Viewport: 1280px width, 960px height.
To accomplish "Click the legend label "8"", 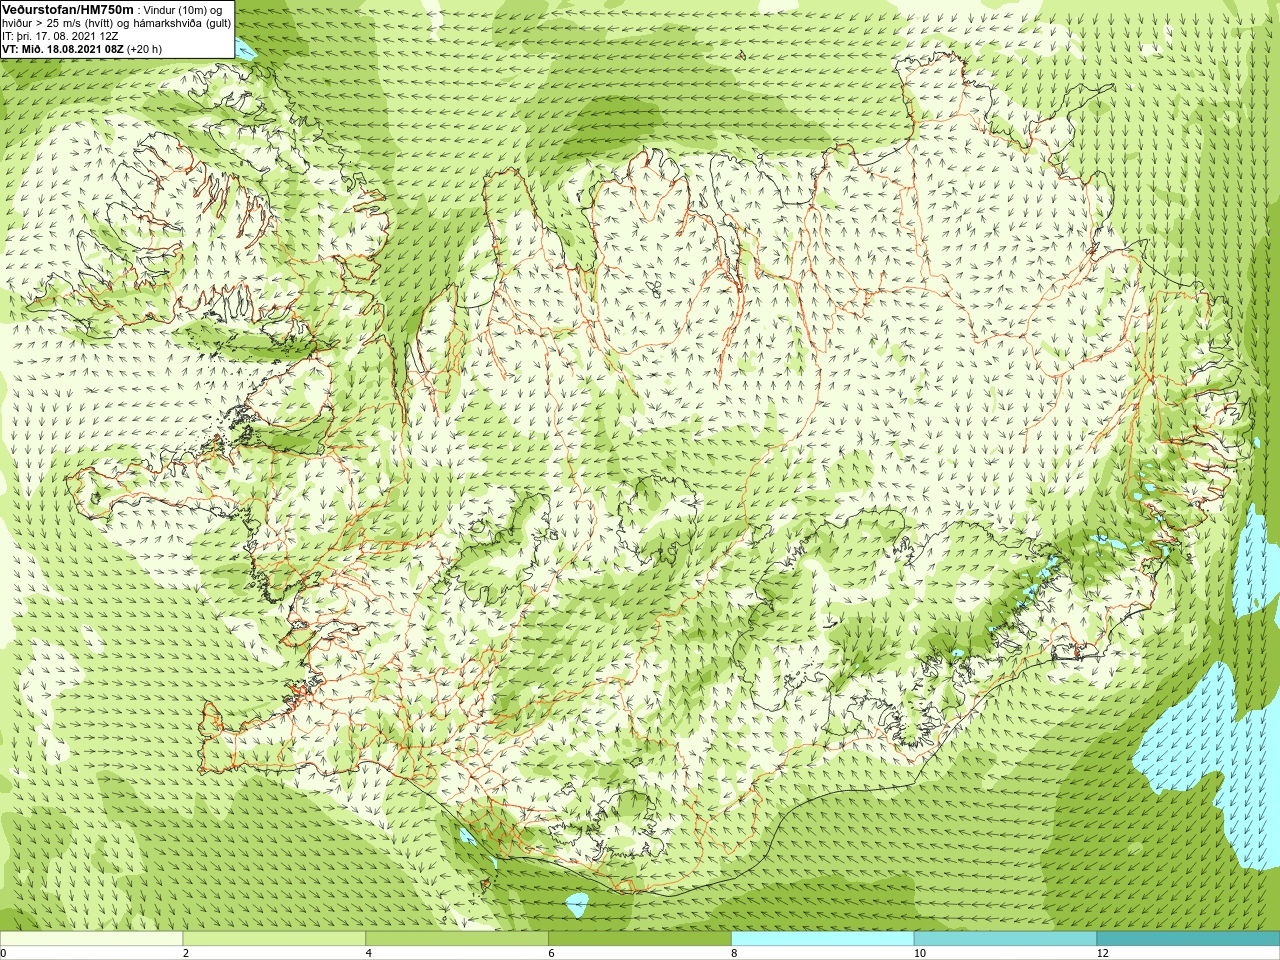I will (x=735, y=953).
